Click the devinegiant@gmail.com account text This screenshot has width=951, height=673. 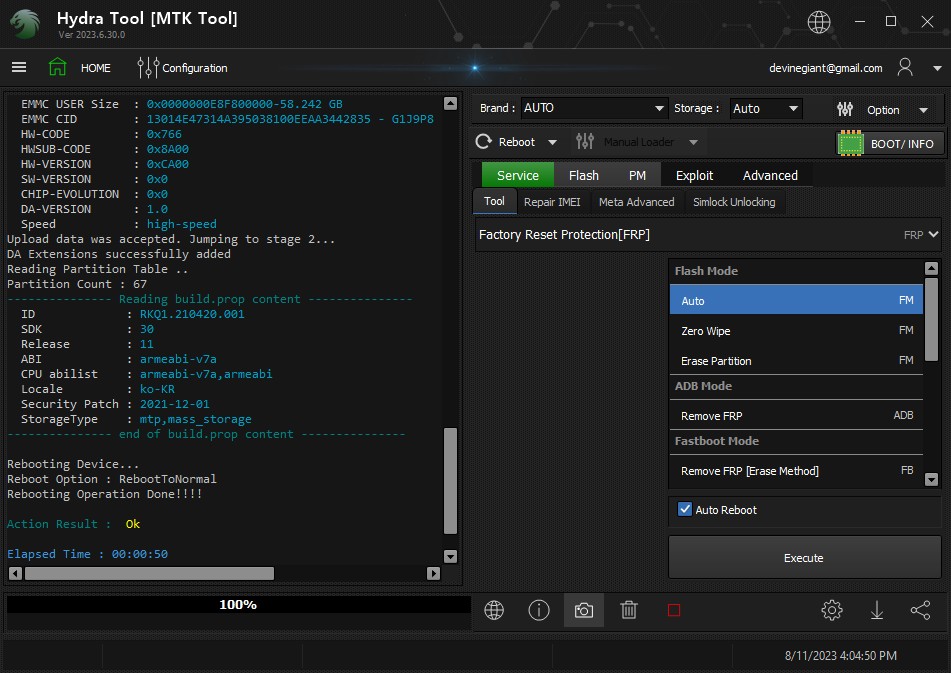pos(825,68)
